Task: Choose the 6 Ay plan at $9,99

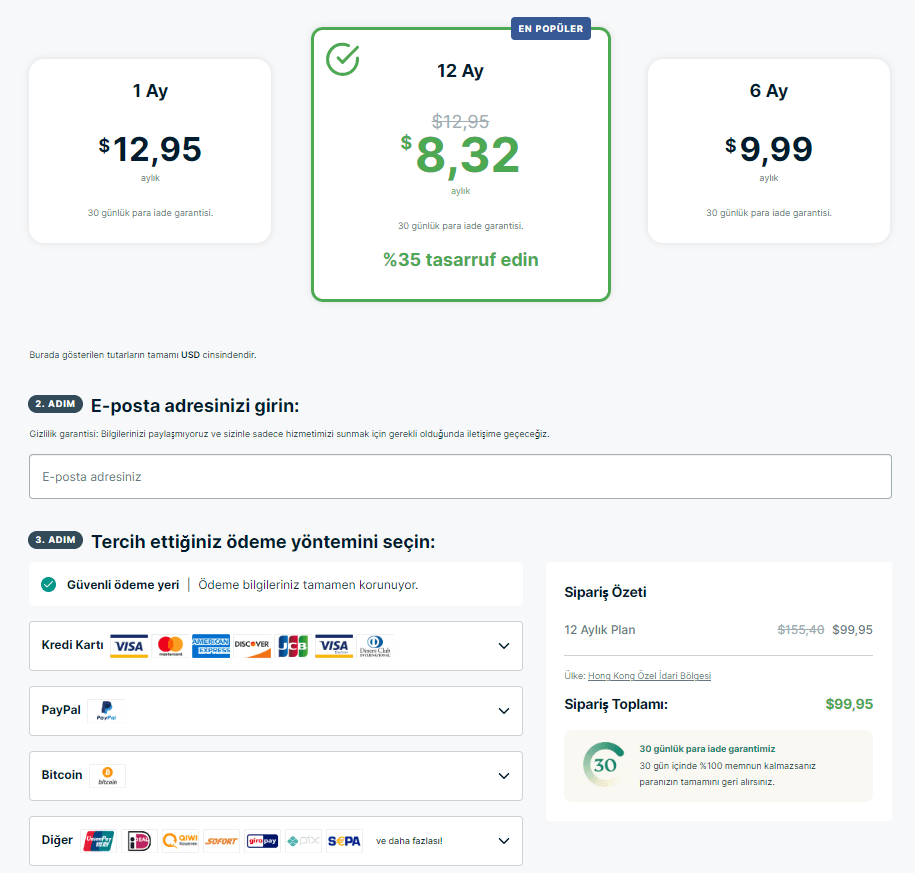Action: tap(768, 150)
